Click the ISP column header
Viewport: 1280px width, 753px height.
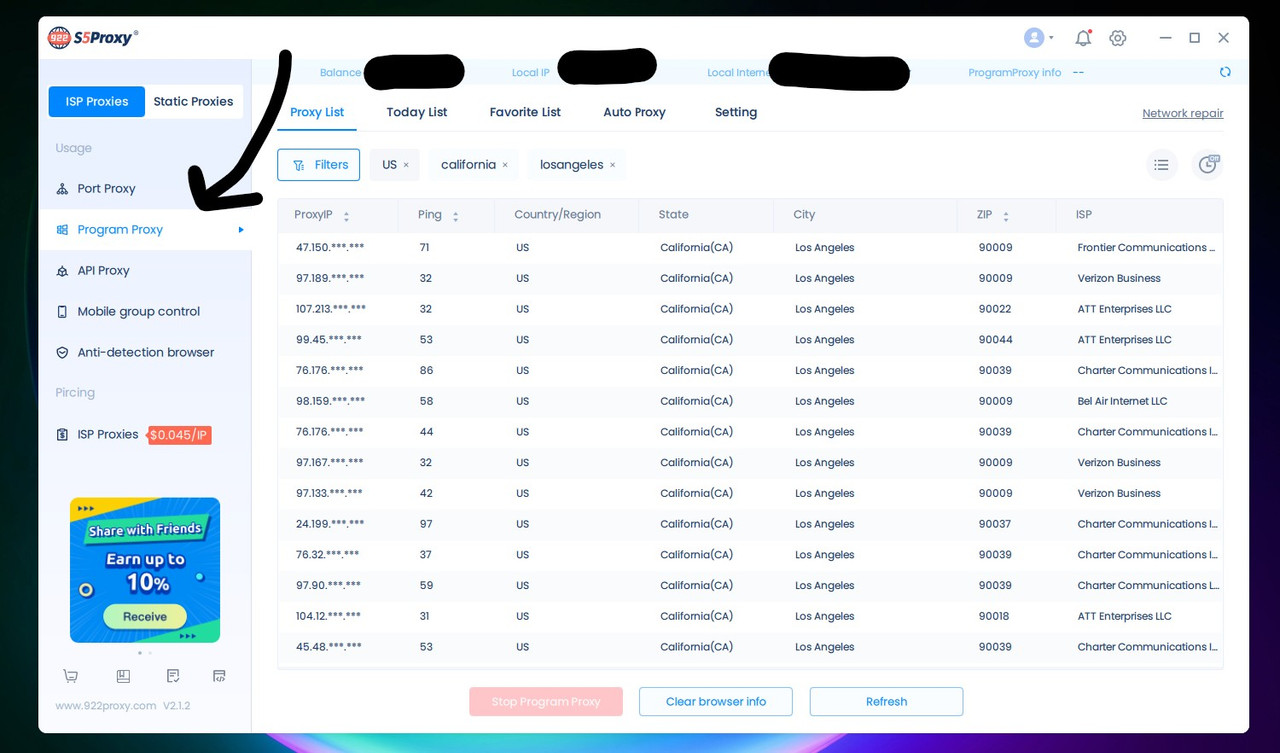click(1084, 215)
